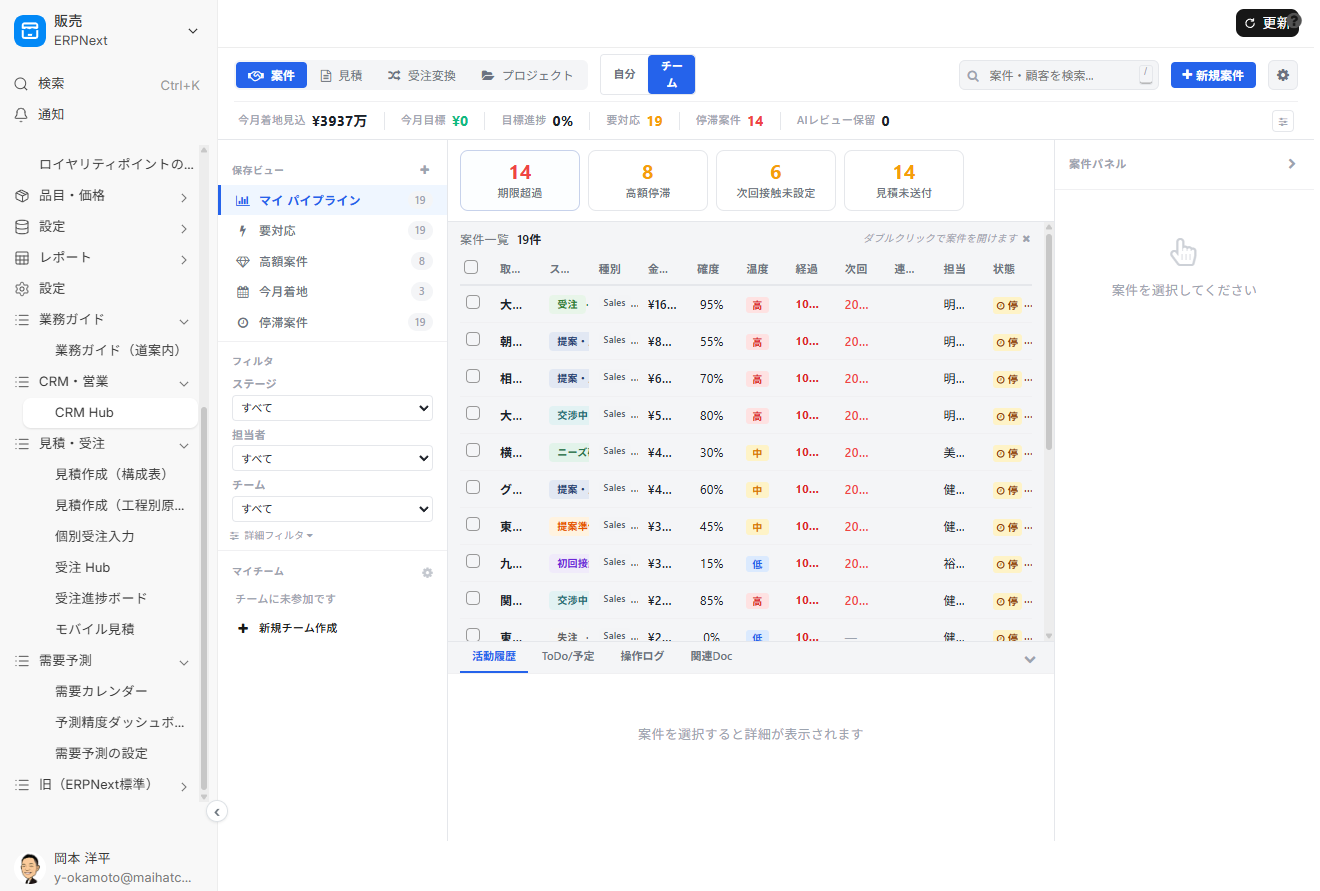Tick the select-all checkbox in the table header
1320x891 pixels.
pyautogui.click(x=471, y=267)
